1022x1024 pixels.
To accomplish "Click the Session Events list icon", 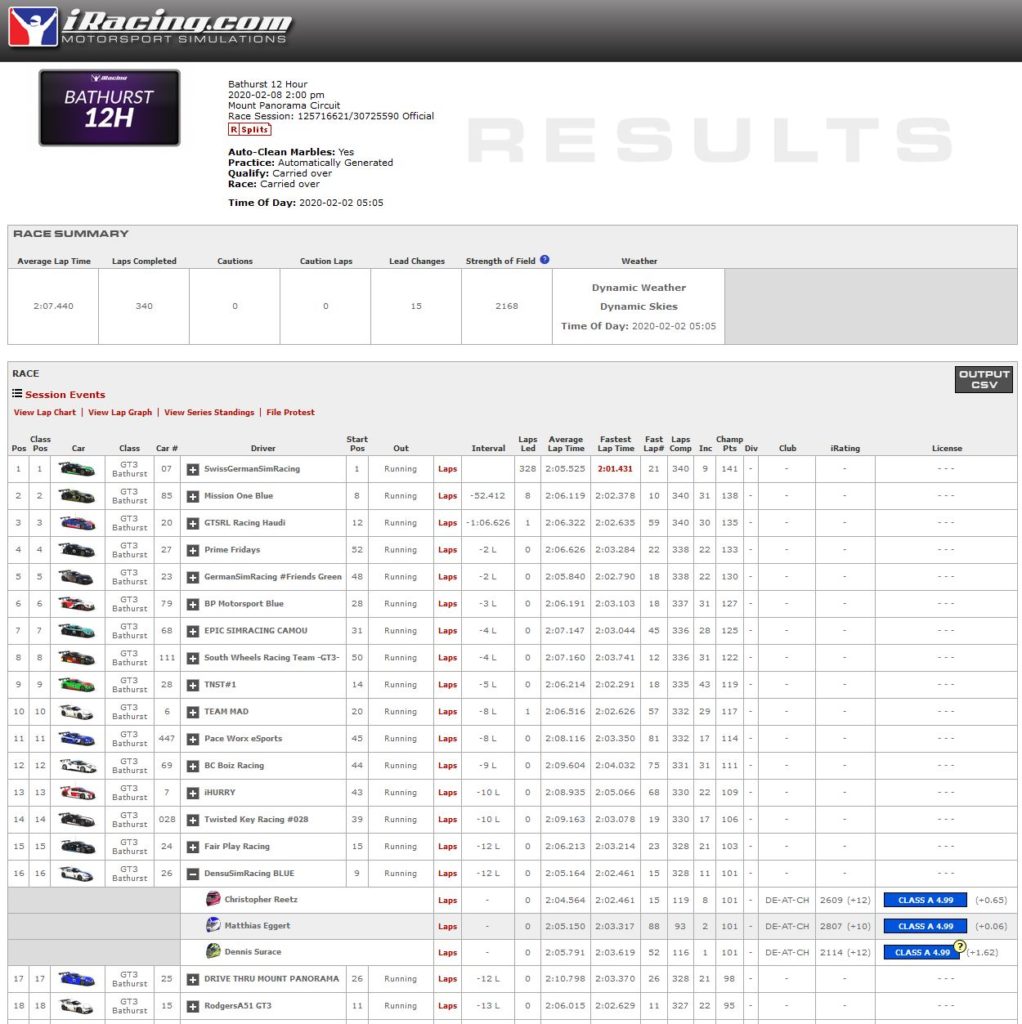I will [x=17, y=394].
